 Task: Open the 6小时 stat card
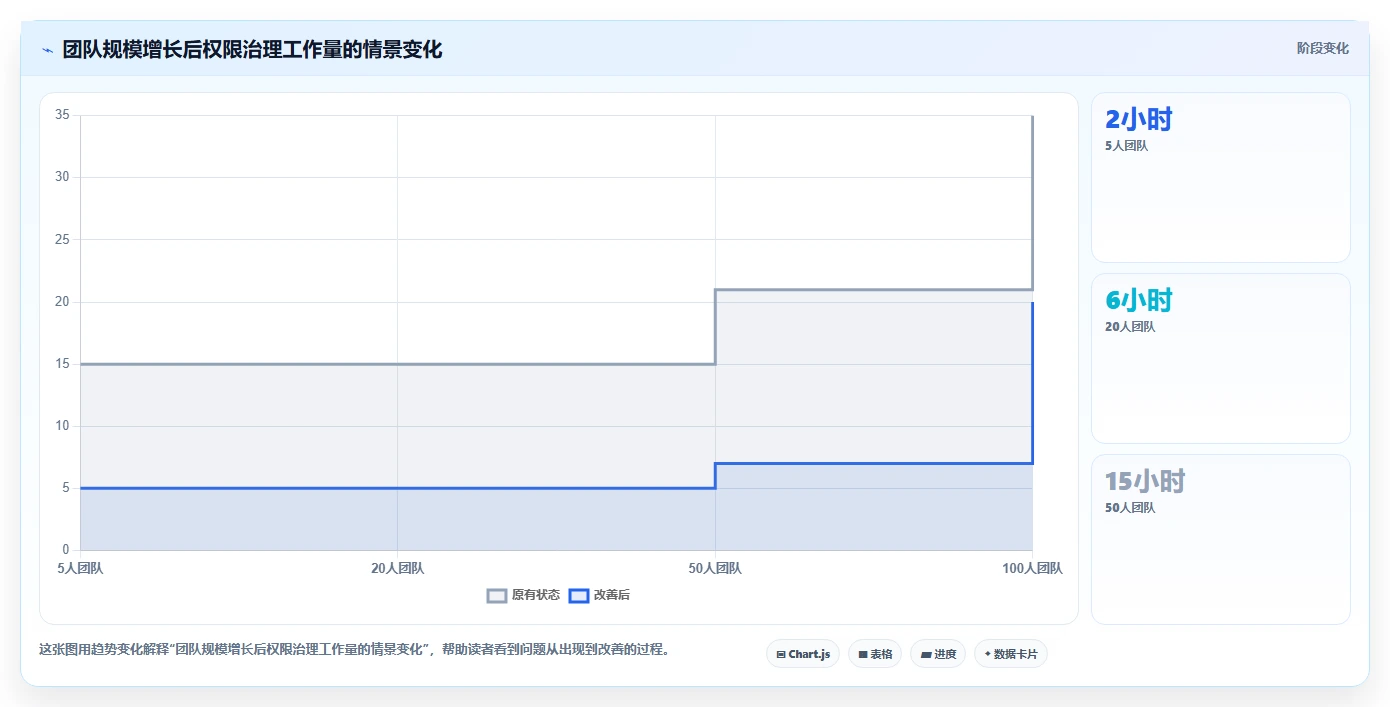pos(1220,358)
